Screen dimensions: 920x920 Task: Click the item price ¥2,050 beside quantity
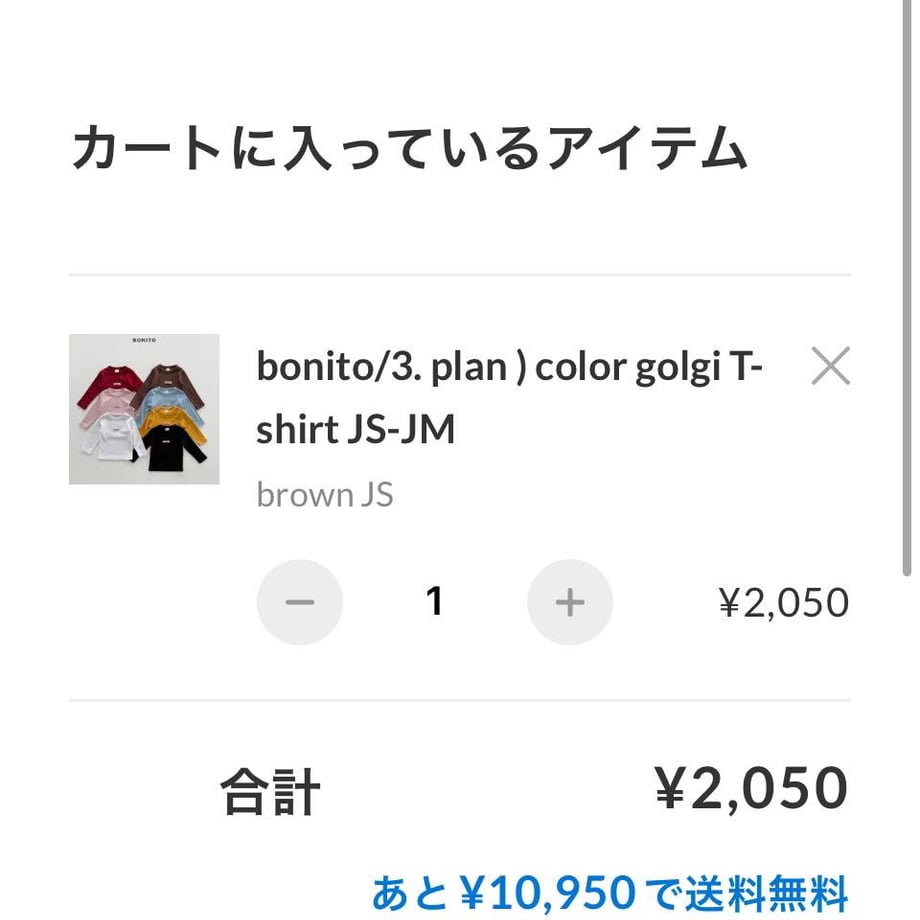[x=784, y=603]
